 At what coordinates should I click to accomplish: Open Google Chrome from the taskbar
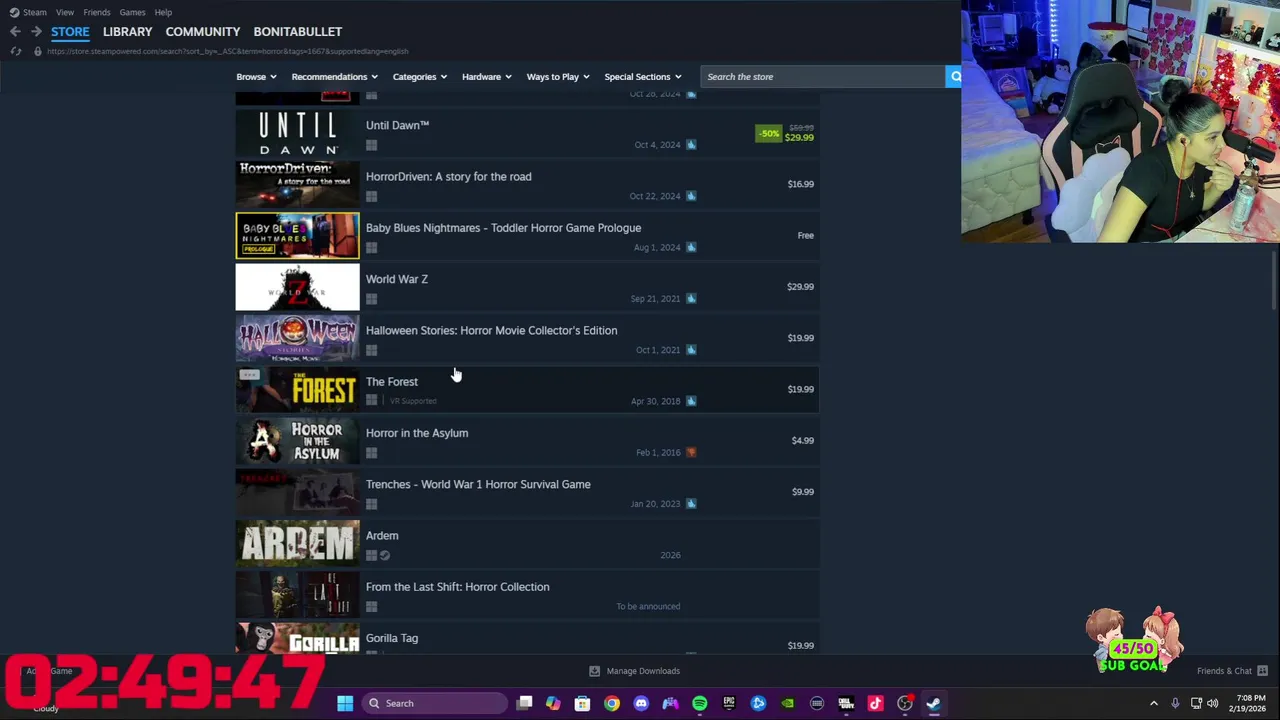[611, 703]
